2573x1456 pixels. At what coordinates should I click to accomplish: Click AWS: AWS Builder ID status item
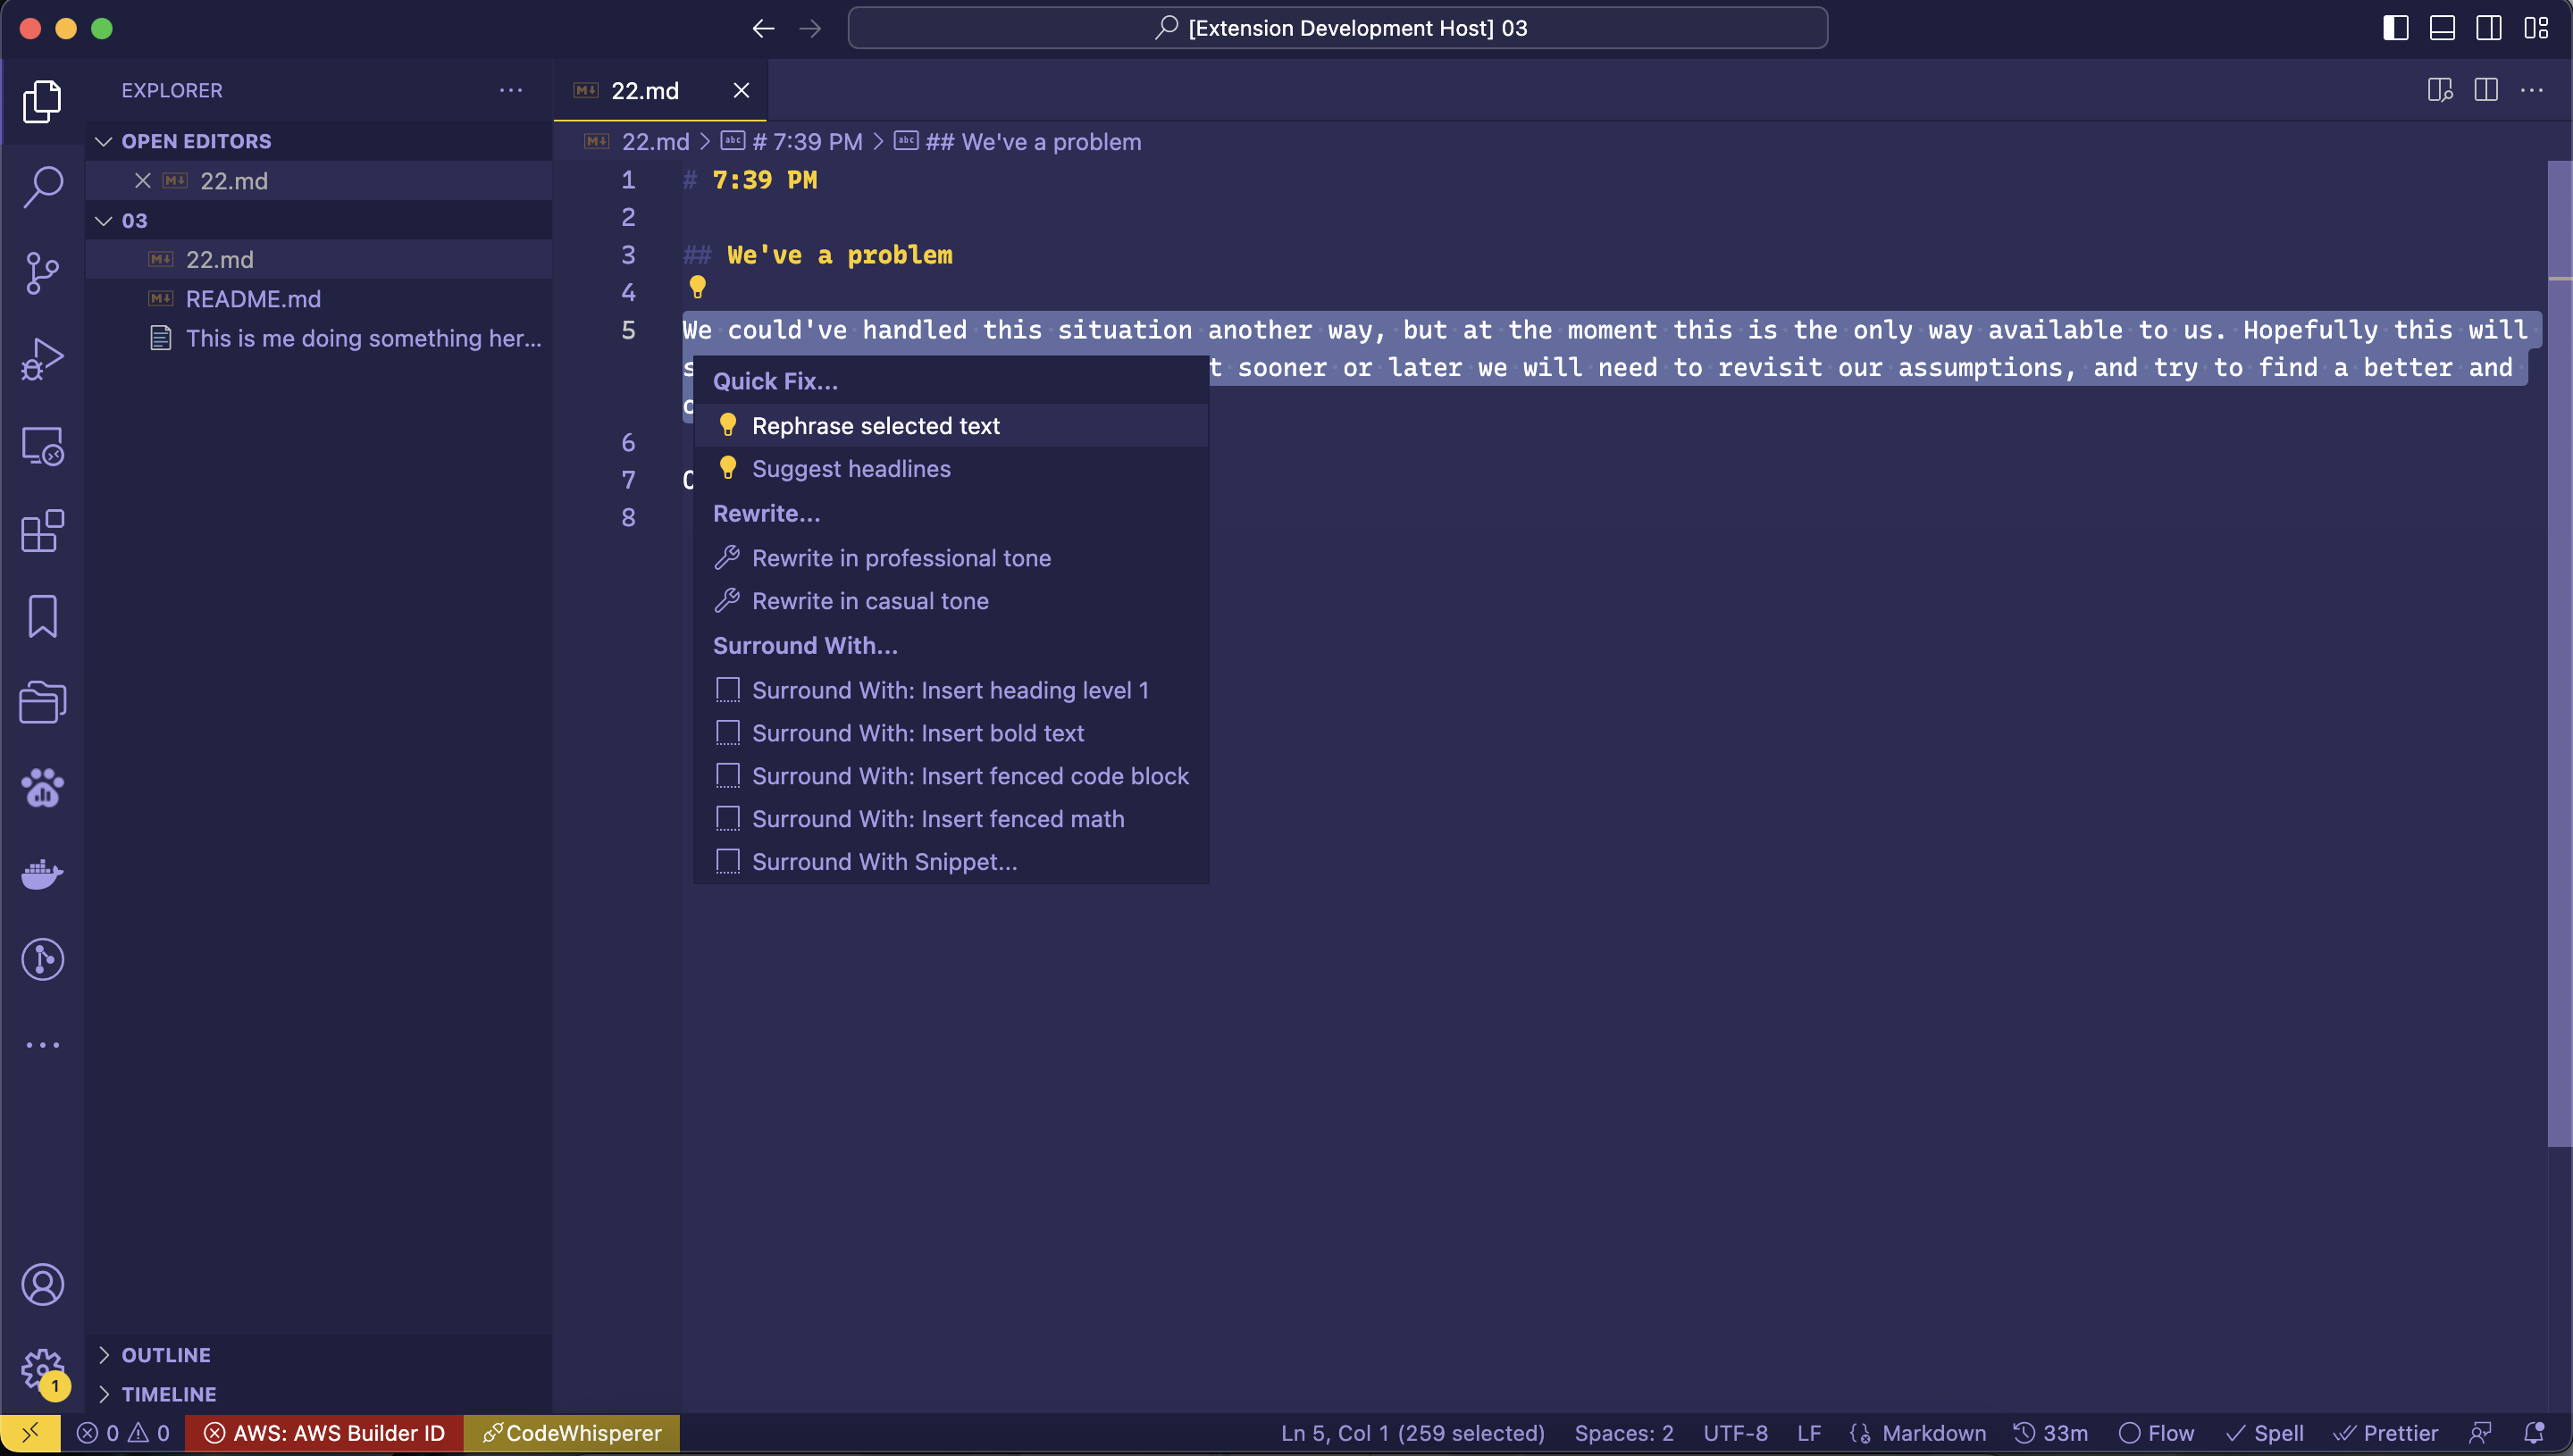[324, 1433]
